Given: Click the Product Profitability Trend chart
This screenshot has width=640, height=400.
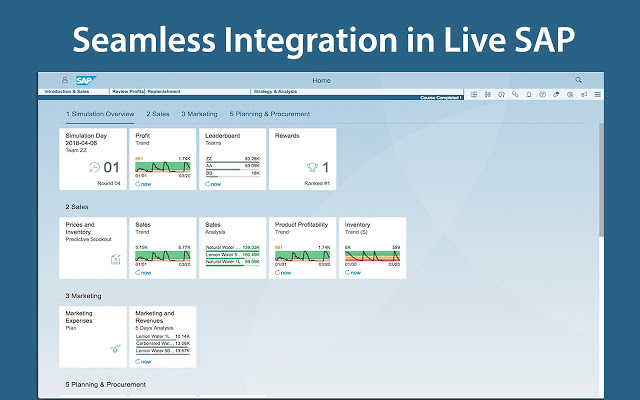Looking at the screenshot, I should [302, 256].
